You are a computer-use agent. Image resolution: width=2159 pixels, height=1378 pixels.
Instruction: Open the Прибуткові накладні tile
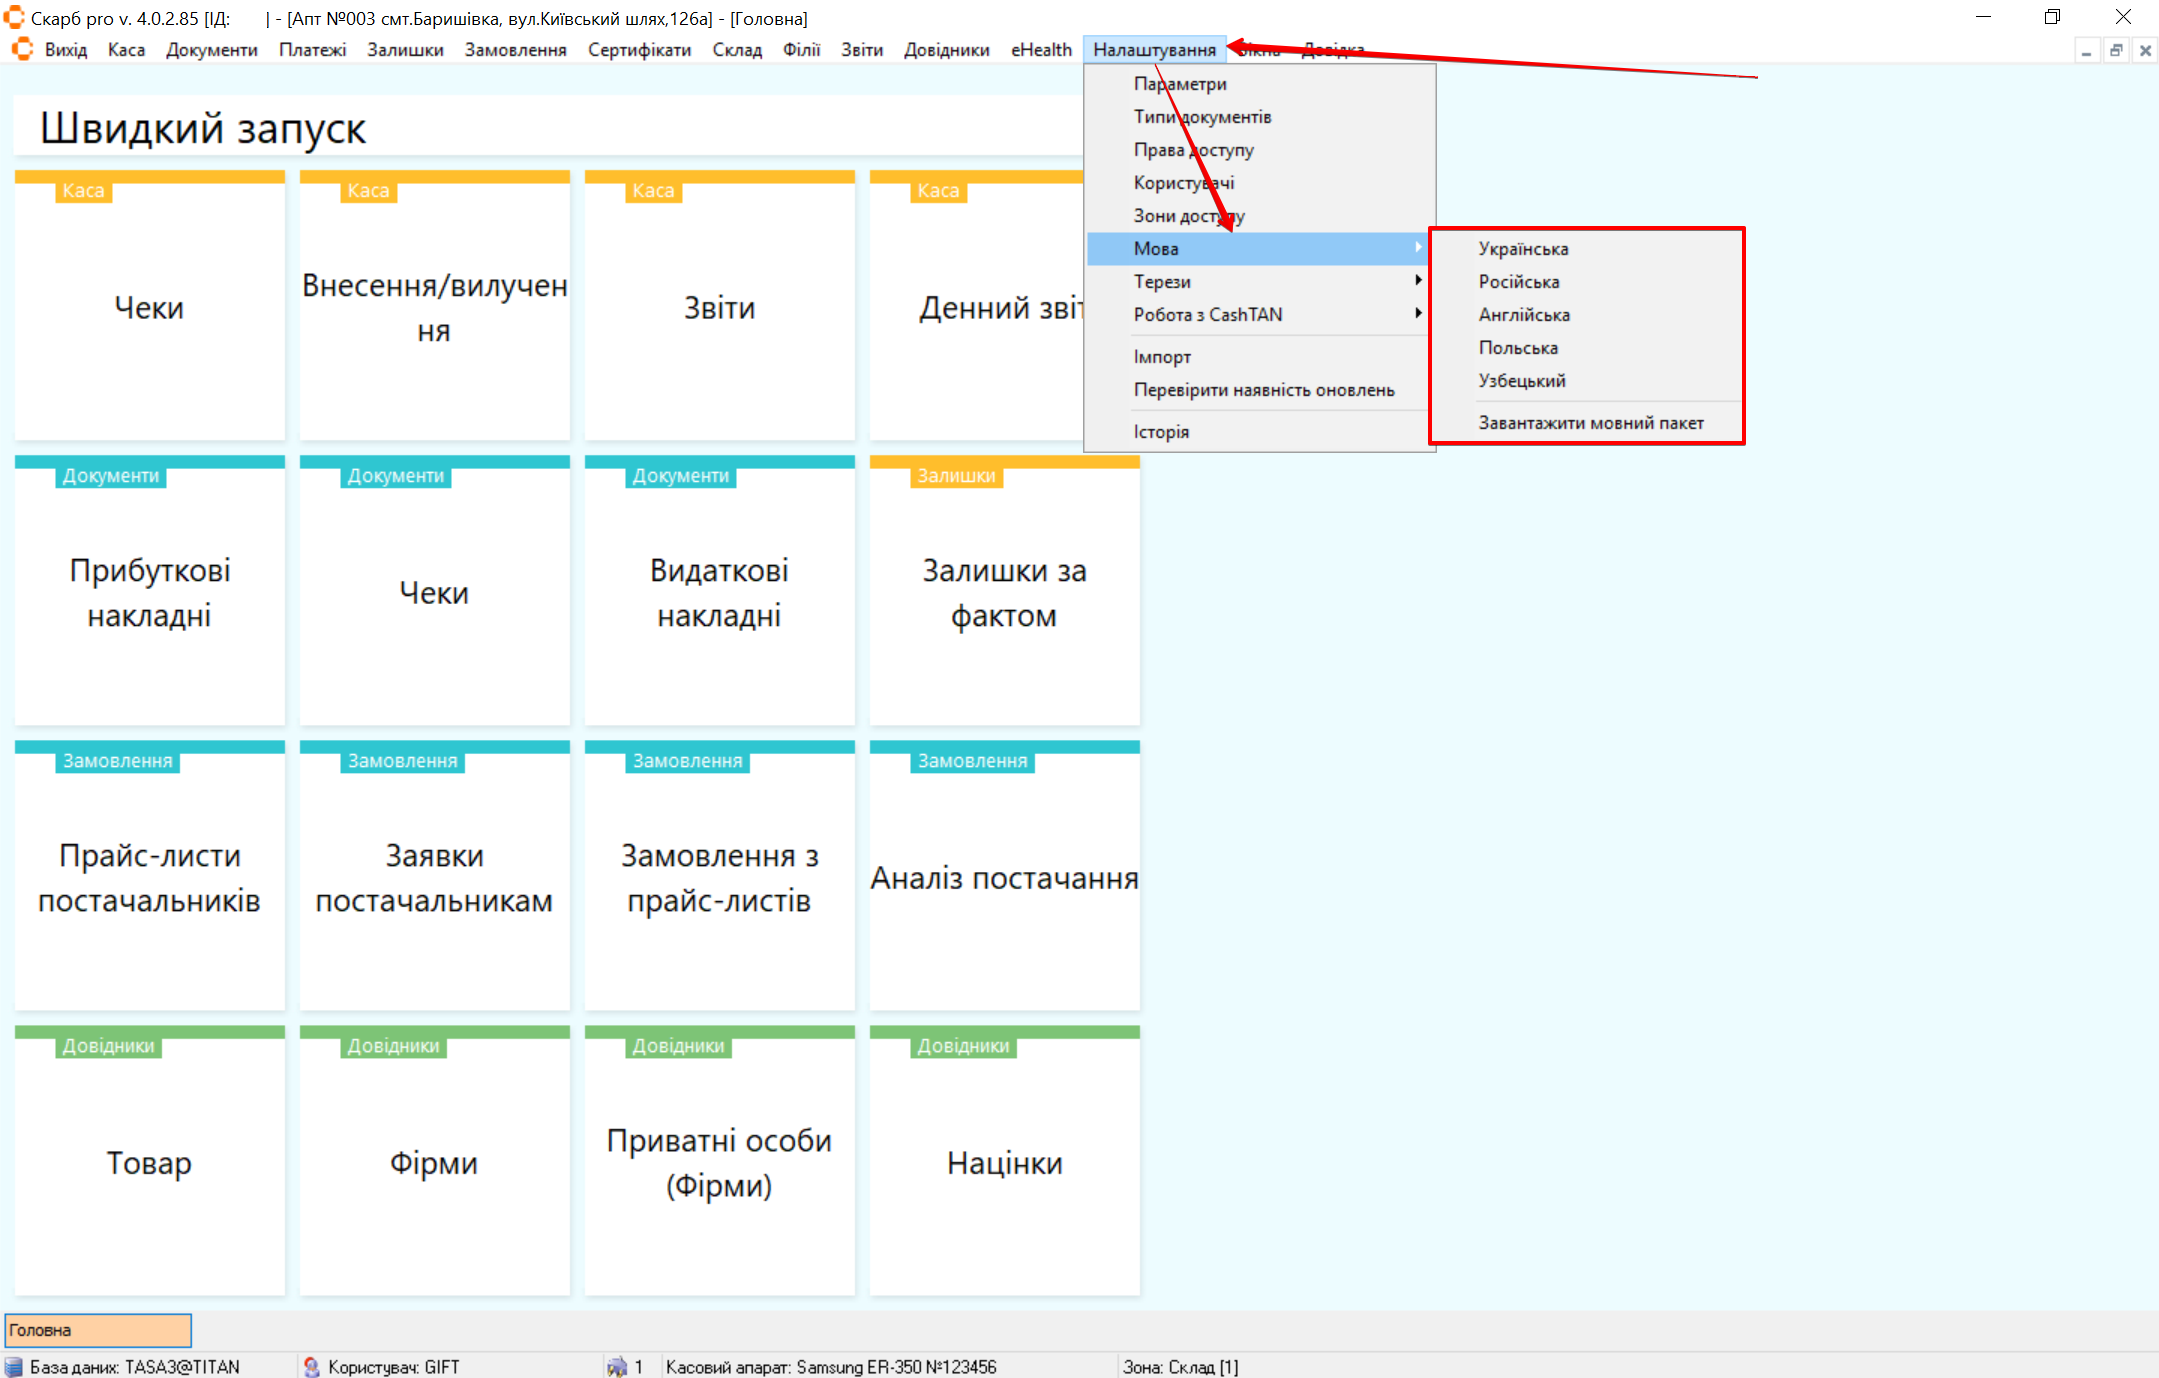[150, 592]
